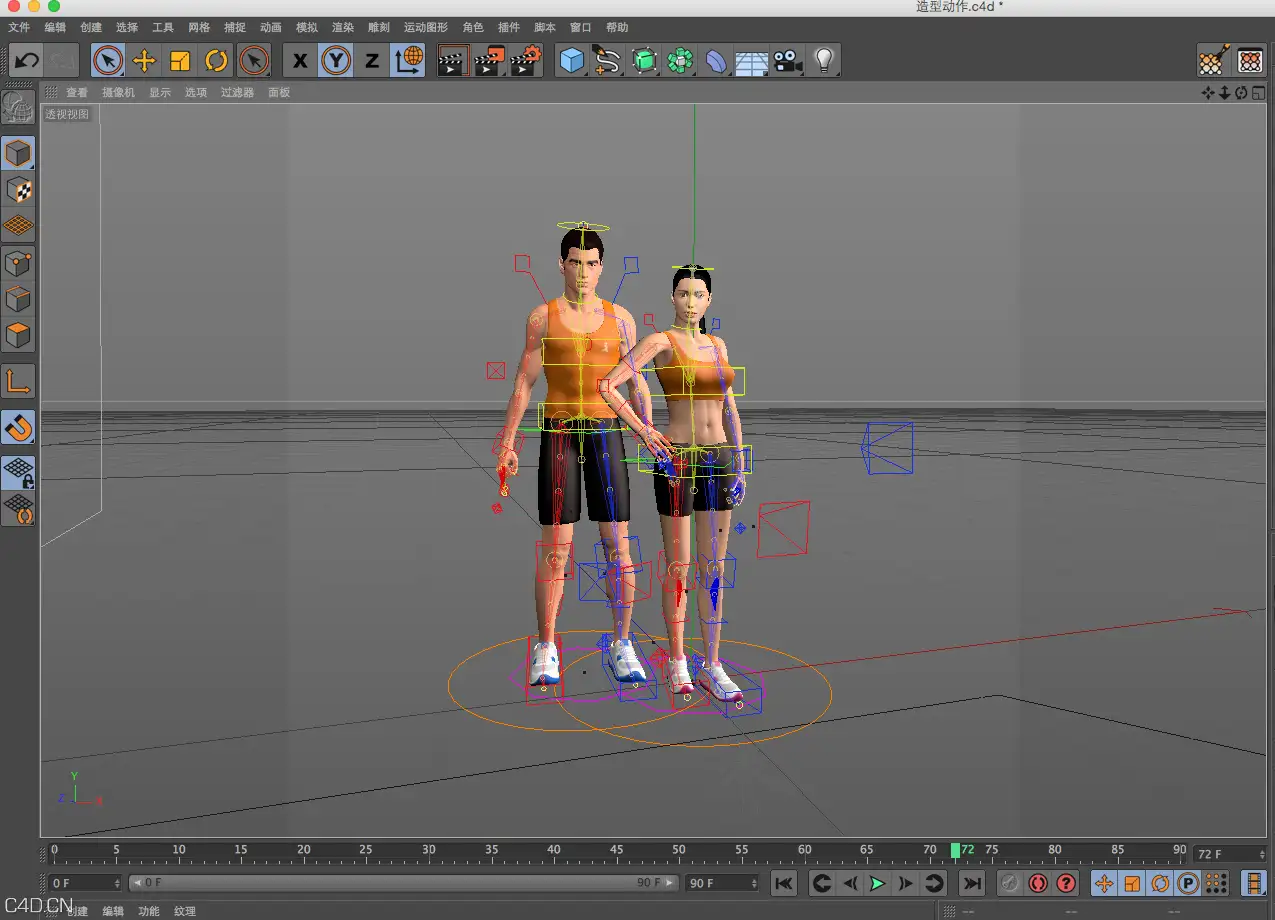The image size is (1275, 920).
Task: Open the subdivision surface generator icon
Action: [644, 61]
